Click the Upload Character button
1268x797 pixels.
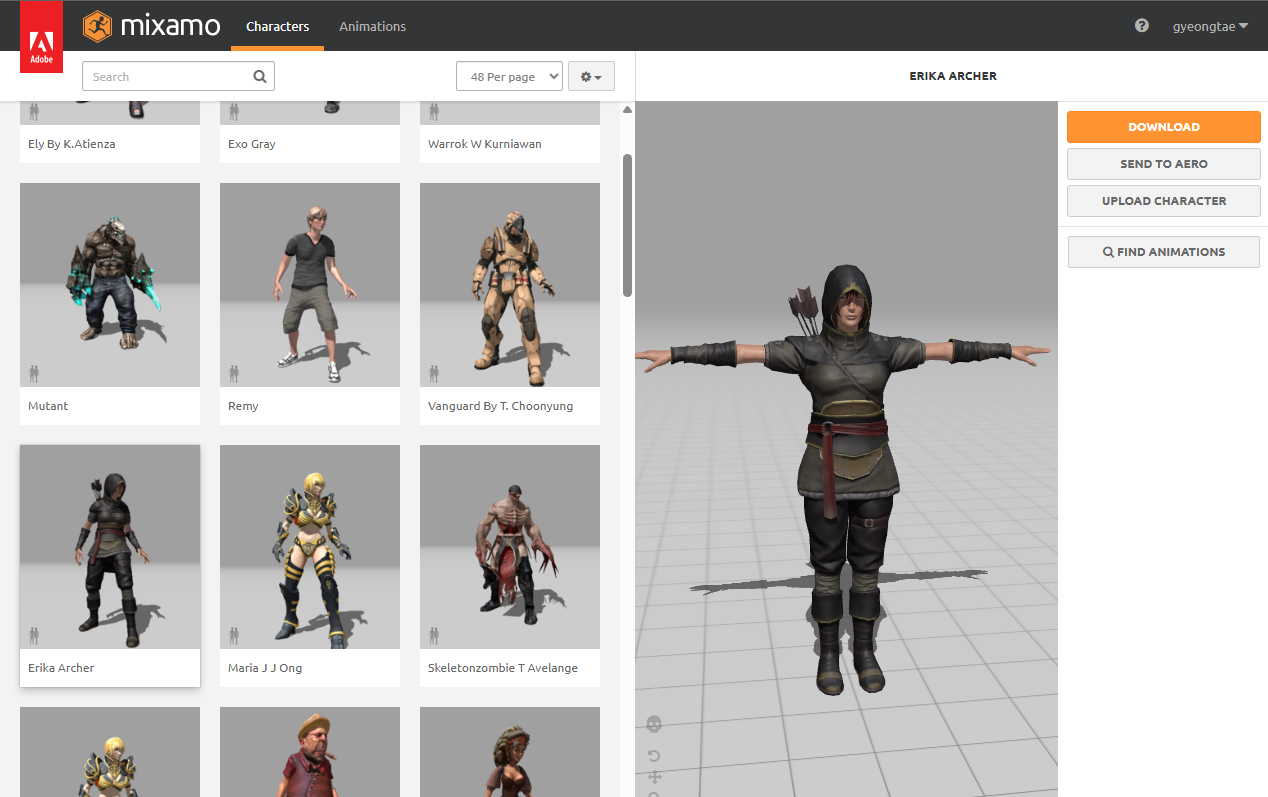[1164, 201]
